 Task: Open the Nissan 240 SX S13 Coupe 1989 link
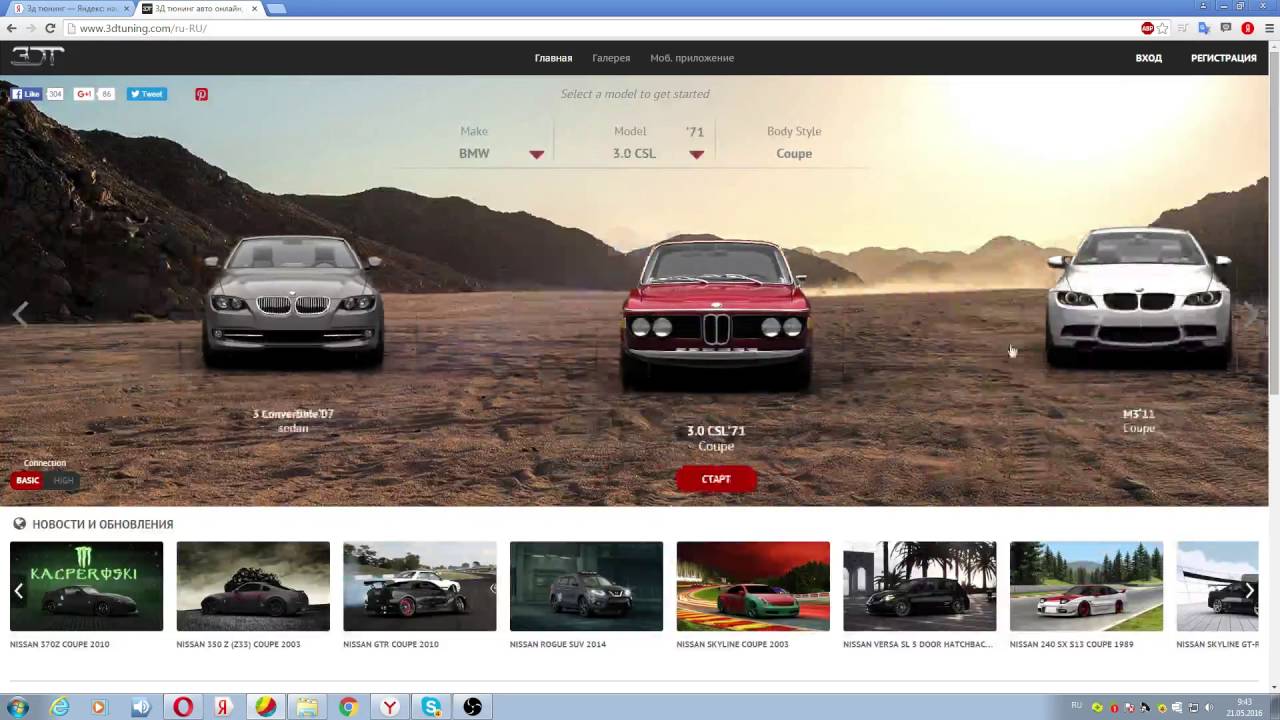[1071, 645]
